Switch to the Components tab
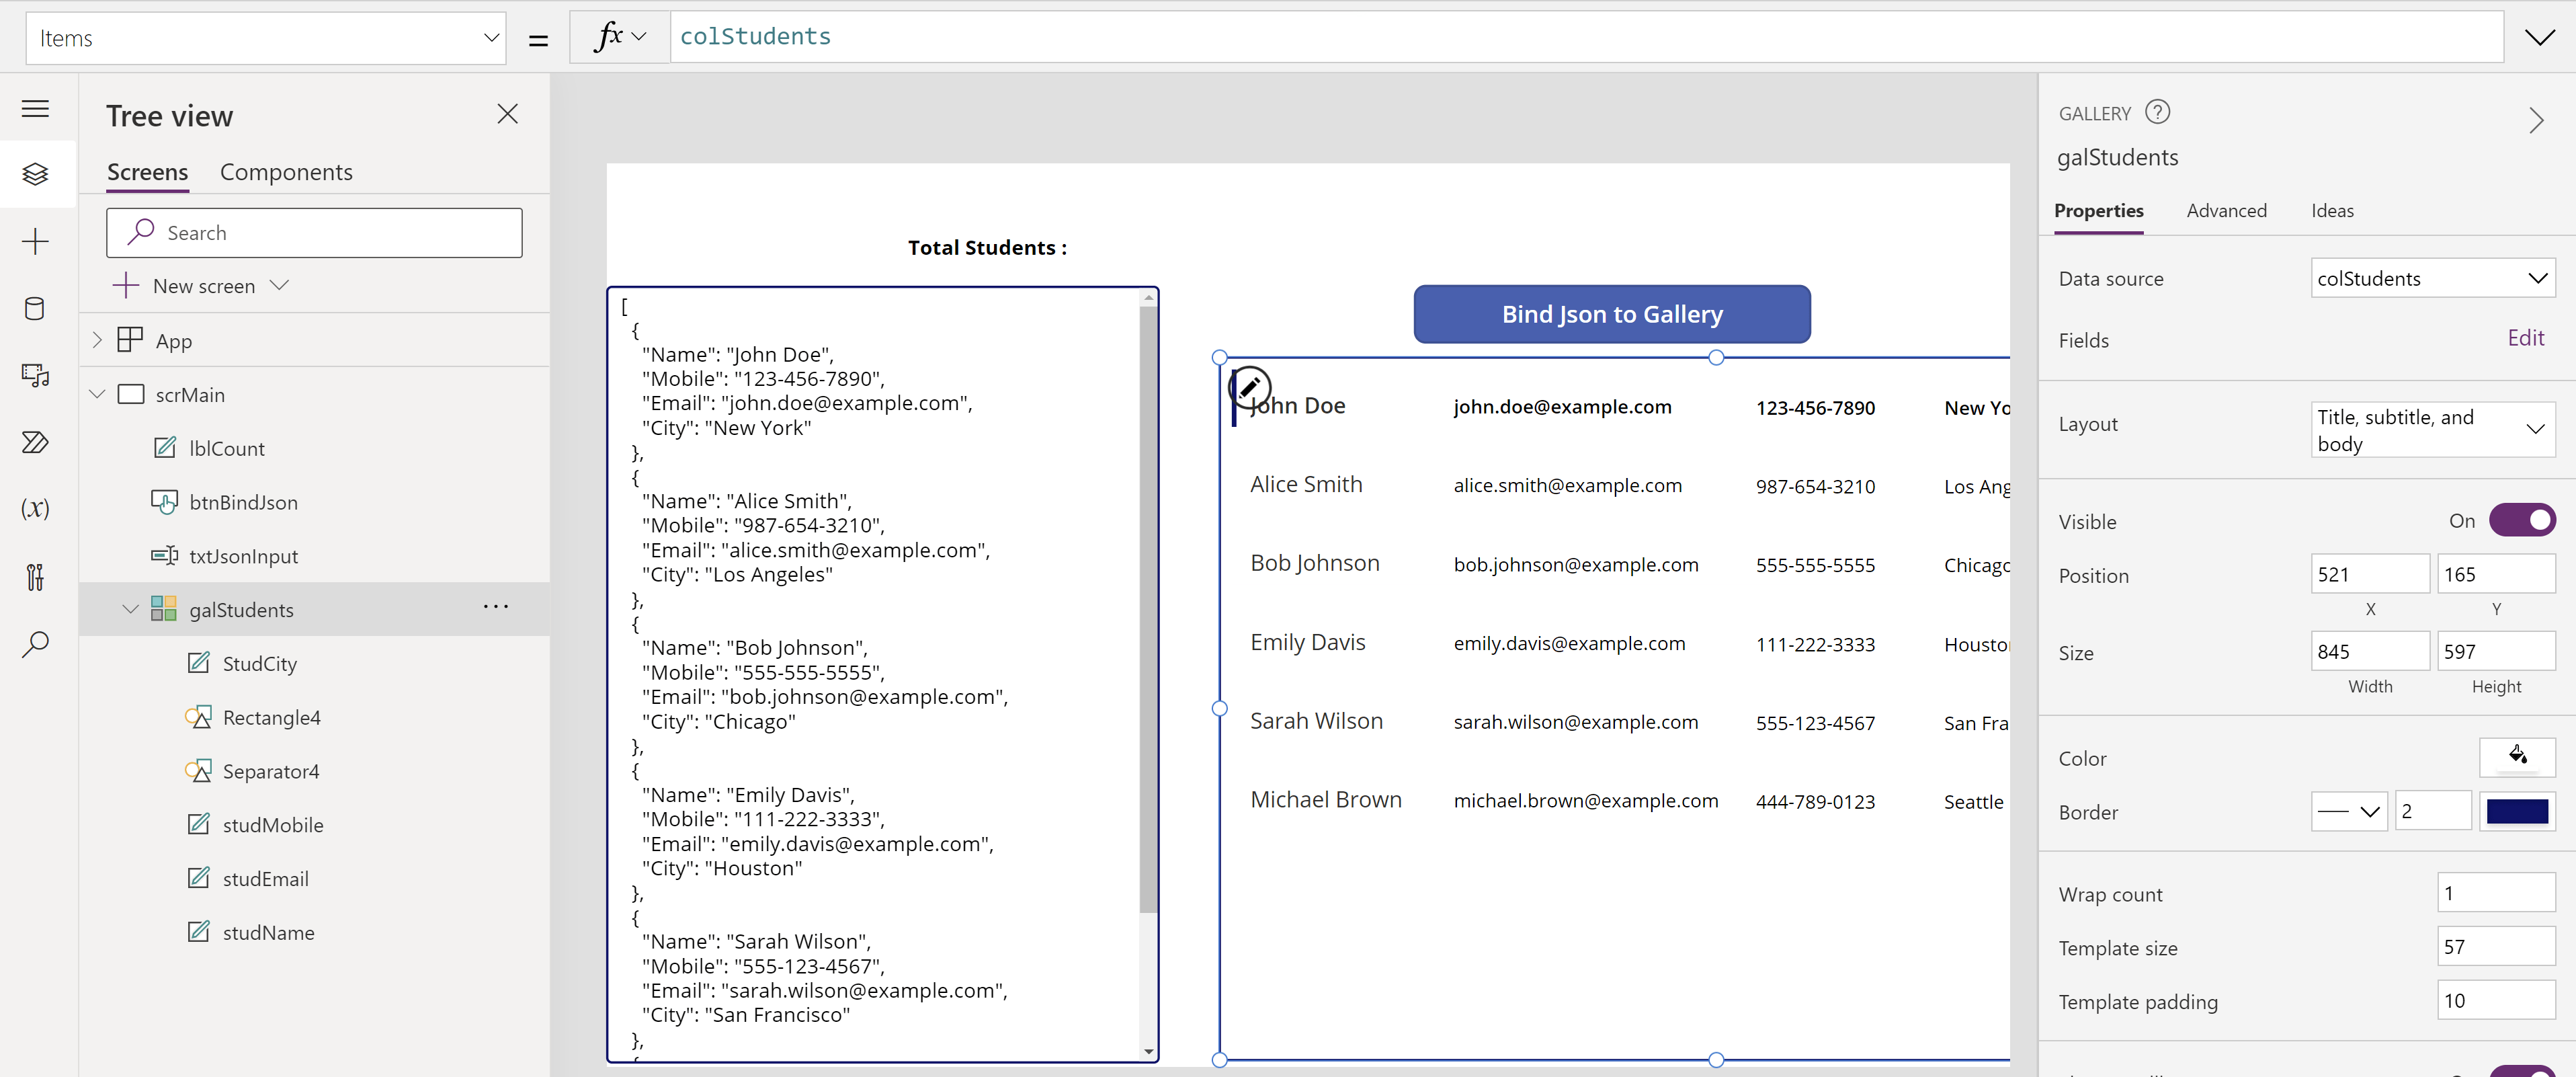This screenshot has height=1077, width=2576. point(286,172)
